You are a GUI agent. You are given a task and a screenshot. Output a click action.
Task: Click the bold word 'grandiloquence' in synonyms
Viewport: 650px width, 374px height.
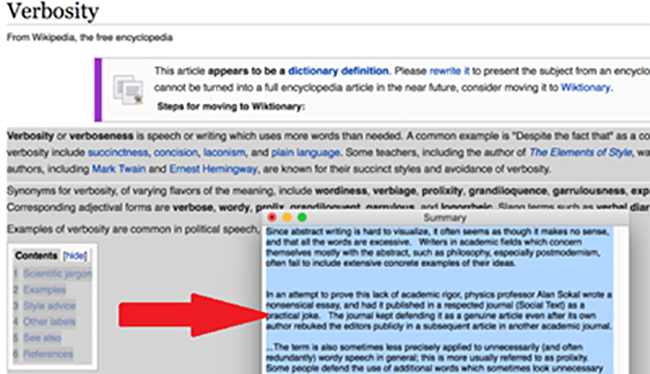click(x=507, y=191)
